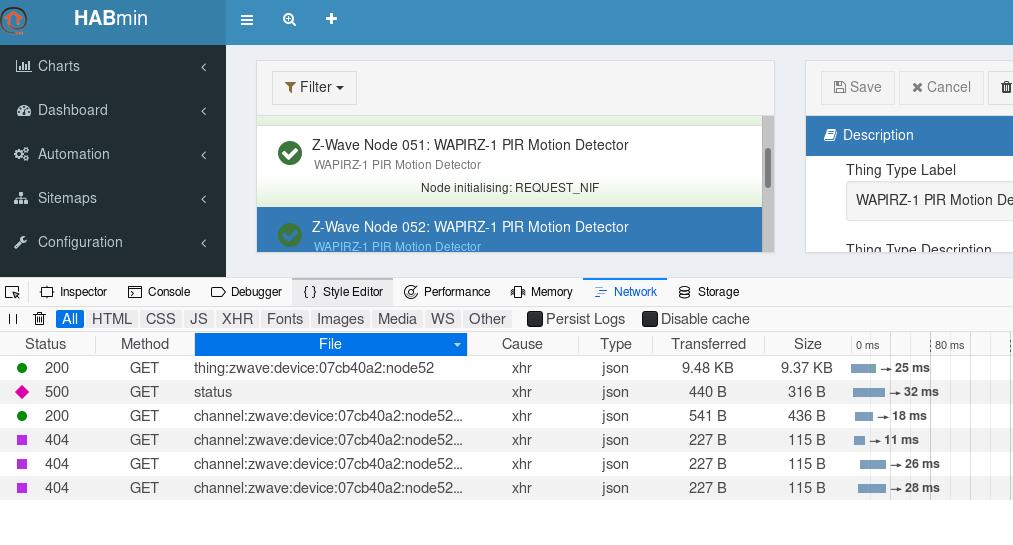This screenshot has height=545, width=1013.
Task: Toggle the CSS network filter
Action: (x=160, y=319)
